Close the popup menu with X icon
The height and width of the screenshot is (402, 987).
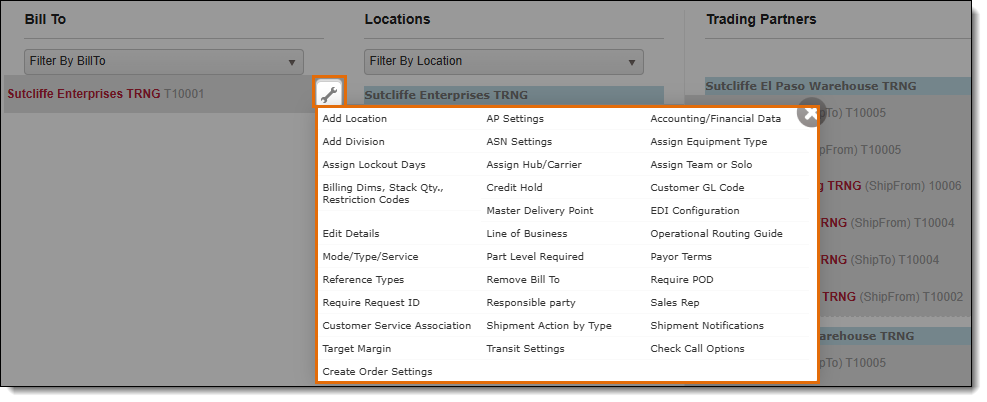click(x=810, y=114)
